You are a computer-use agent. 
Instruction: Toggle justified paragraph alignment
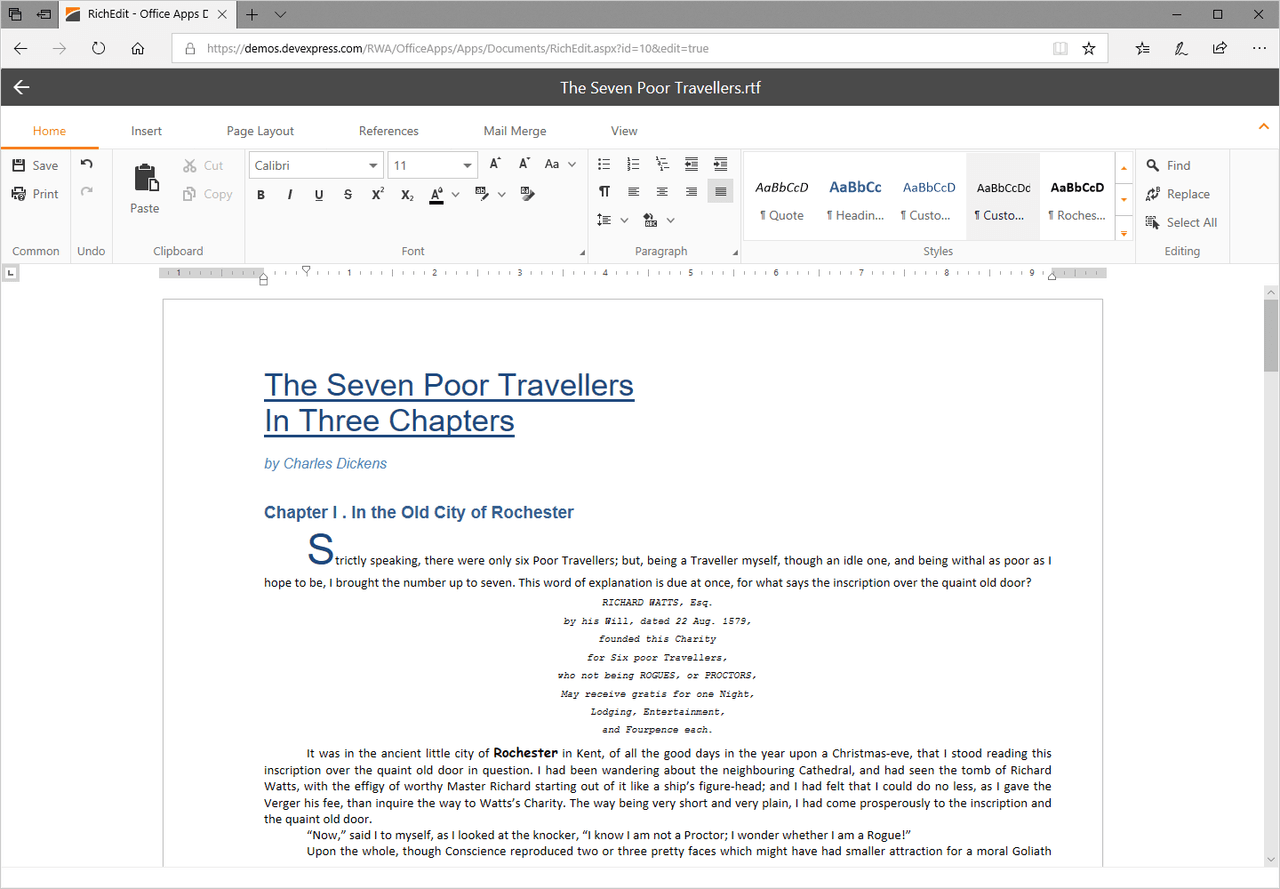pyautogui.click(x=720, y=191)
